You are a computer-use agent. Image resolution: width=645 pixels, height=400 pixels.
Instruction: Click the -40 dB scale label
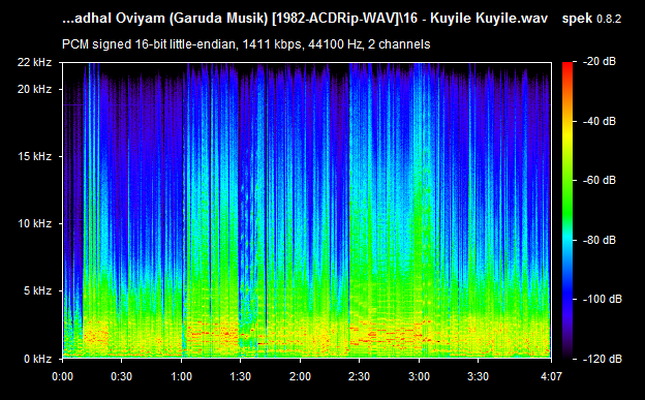coord(599,121)
